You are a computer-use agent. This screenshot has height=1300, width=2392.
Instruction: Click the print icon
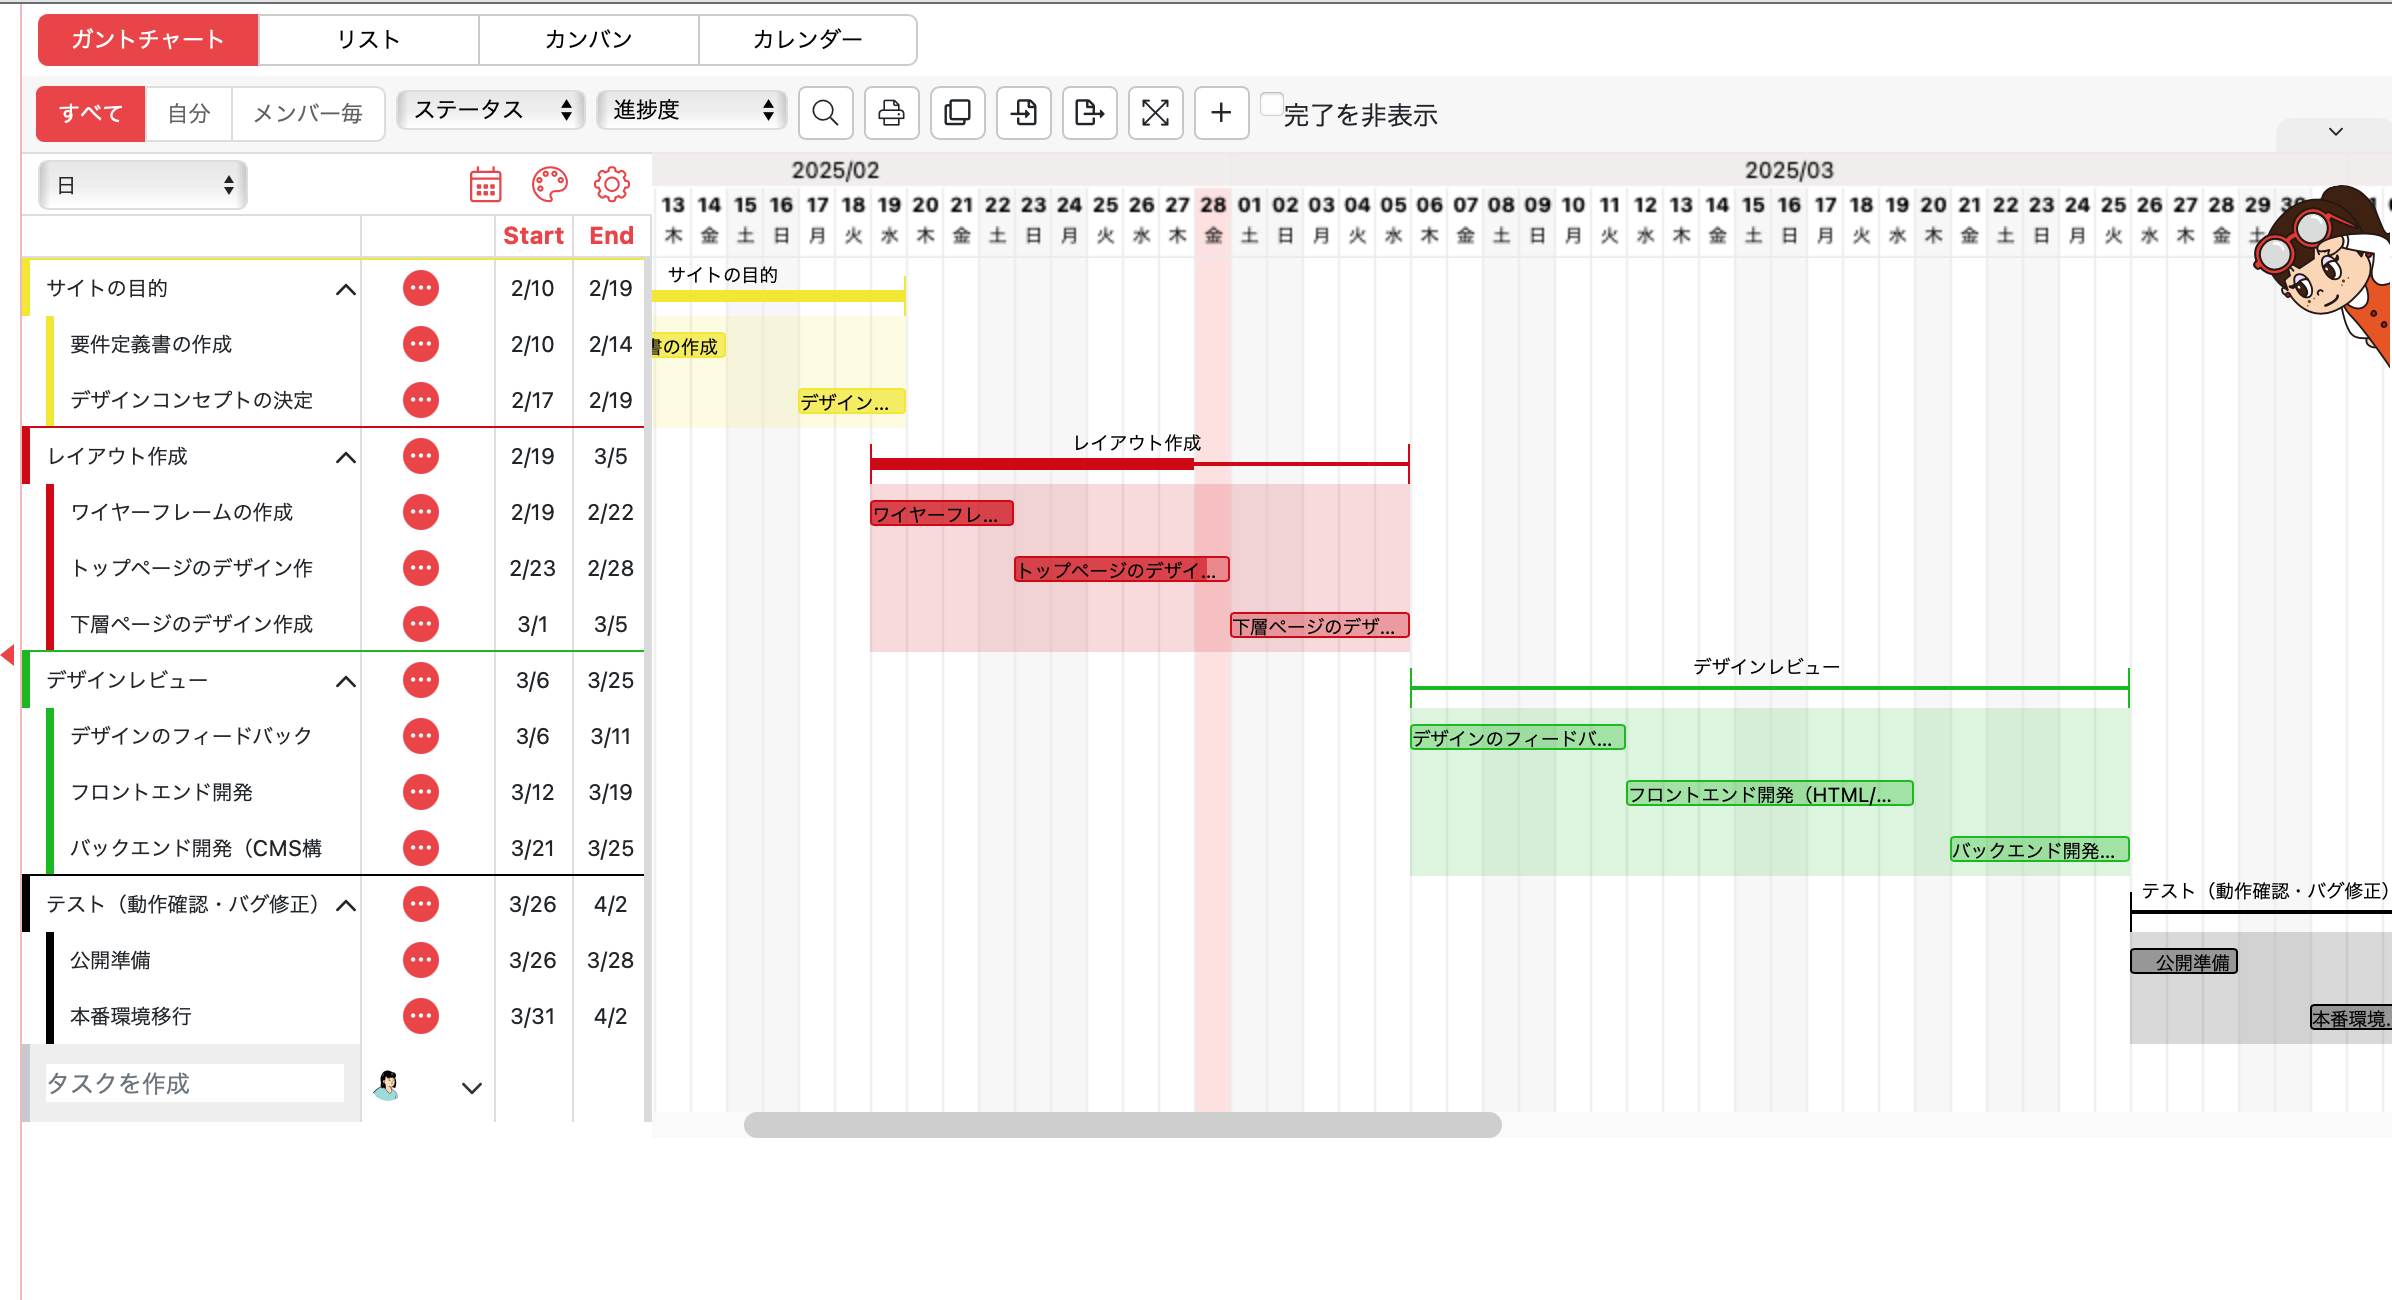[x=891, y=113]
